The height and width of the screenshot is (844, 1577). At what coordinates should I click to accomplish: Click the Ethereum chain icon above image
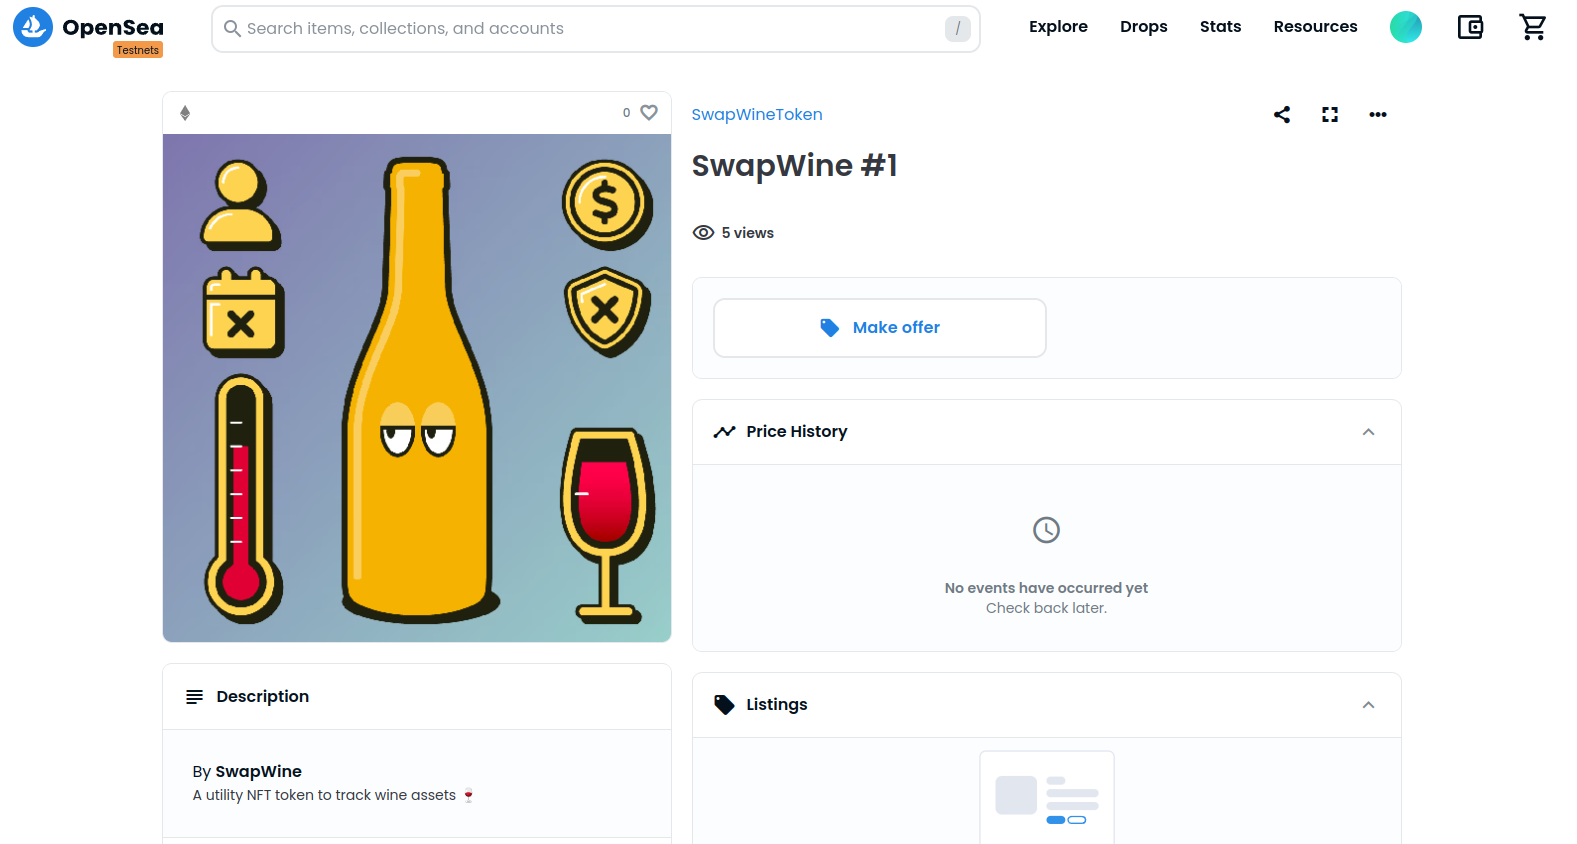point(185,113)
